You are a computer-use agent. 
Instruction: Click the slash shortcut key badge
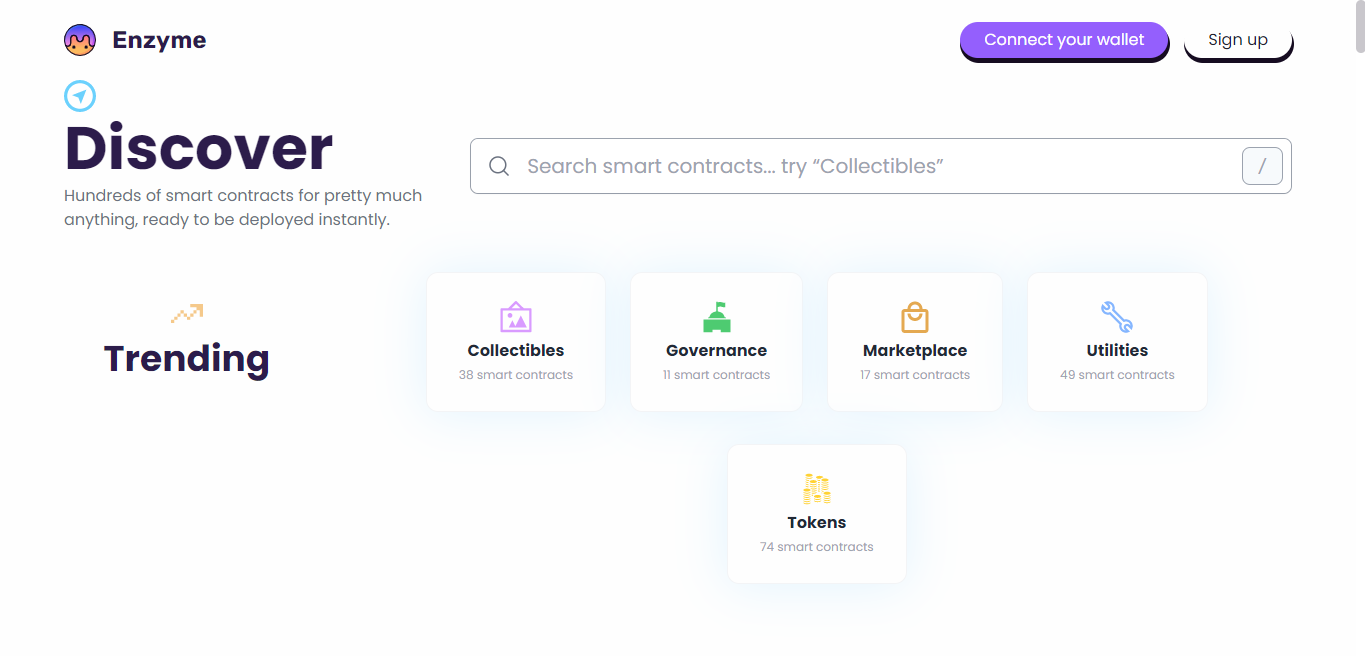(1262, 166)
